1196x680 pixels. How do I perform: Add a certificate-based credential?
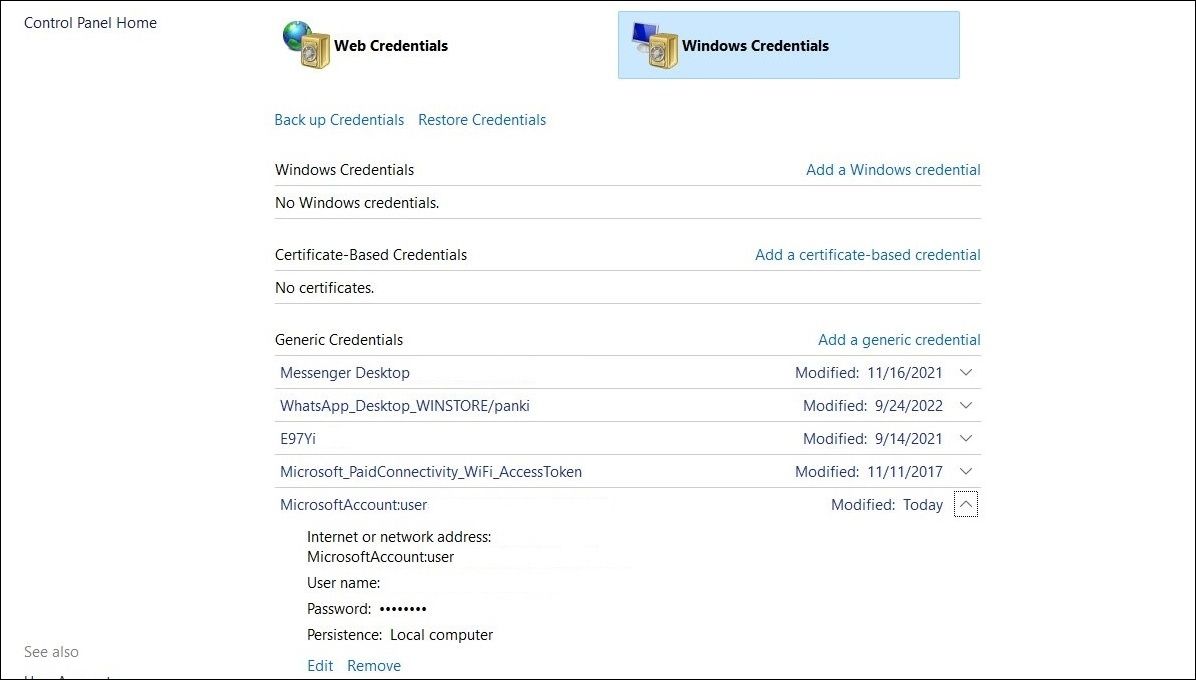click(868, 255)
